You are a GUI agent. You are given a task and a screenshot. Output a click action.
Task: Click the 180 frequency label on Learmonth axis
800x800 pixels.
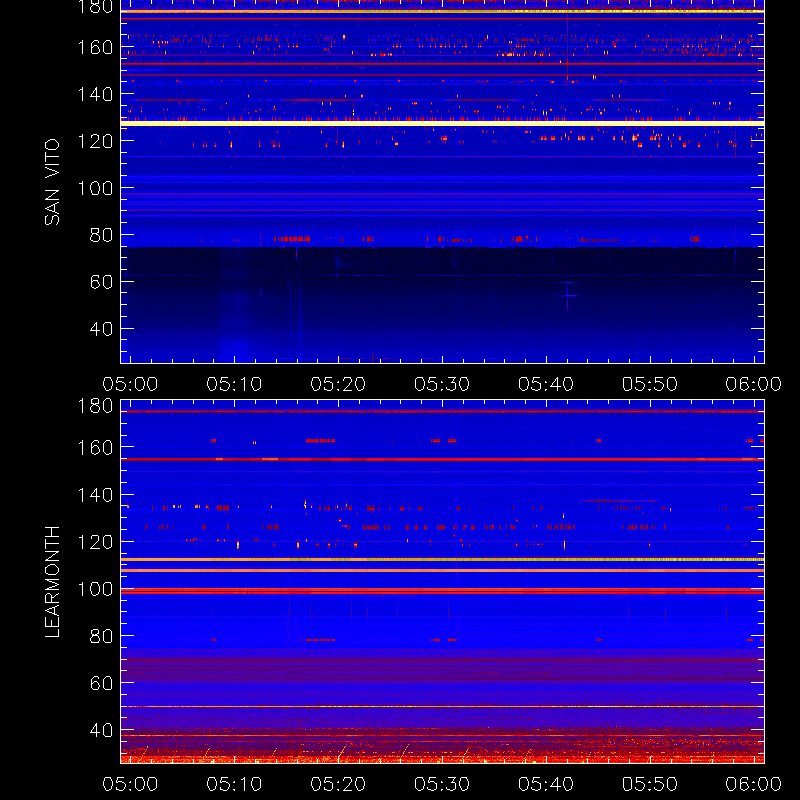[x=95, y=406]
